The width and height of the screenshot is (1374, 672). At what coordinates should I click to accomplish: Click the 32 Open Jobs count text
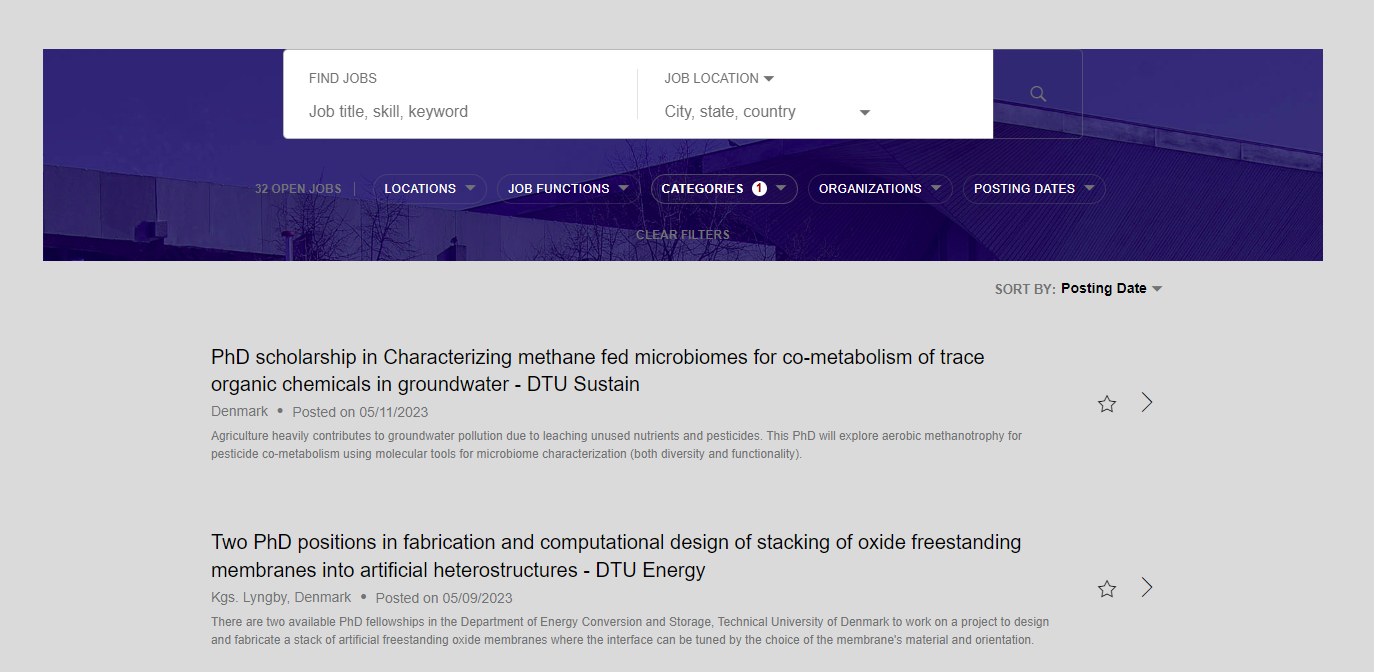click(298, 189)
